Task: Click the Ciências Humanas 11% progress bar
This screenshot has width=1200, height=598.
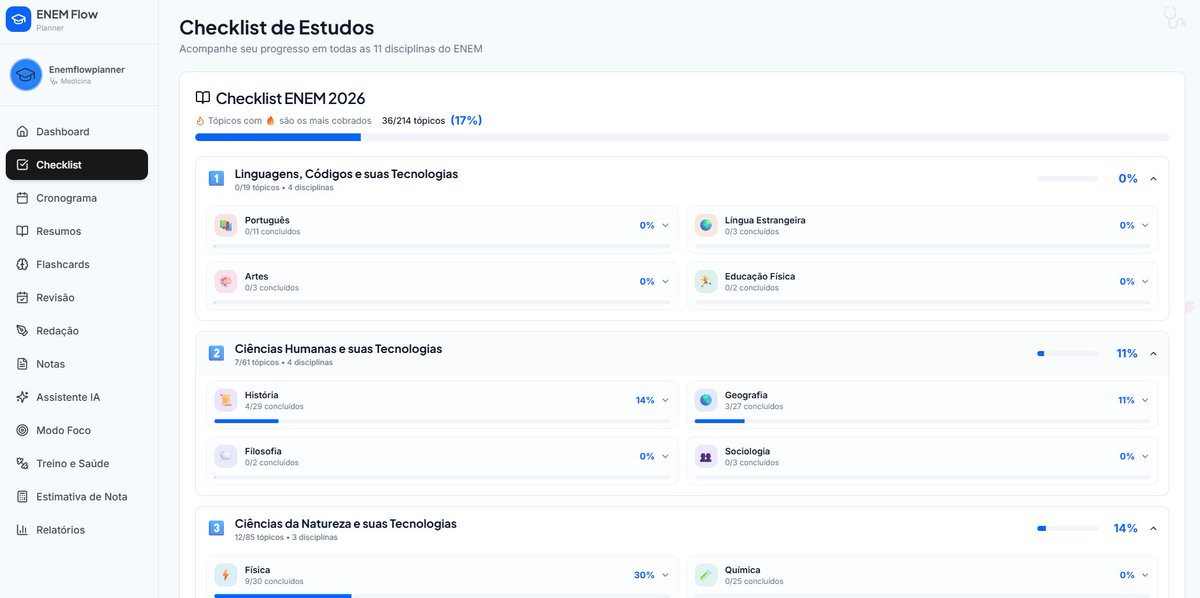Action: click(x=1067, y=353)
